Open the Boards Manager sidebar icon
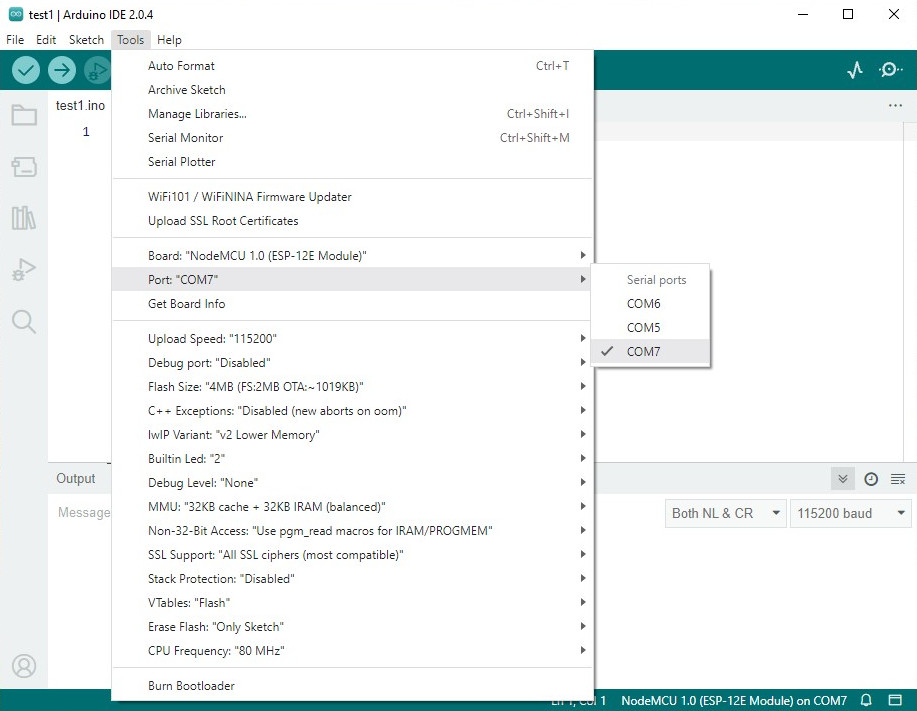The height and width of the screenshot is (711, 917). (x=24, y=166)
